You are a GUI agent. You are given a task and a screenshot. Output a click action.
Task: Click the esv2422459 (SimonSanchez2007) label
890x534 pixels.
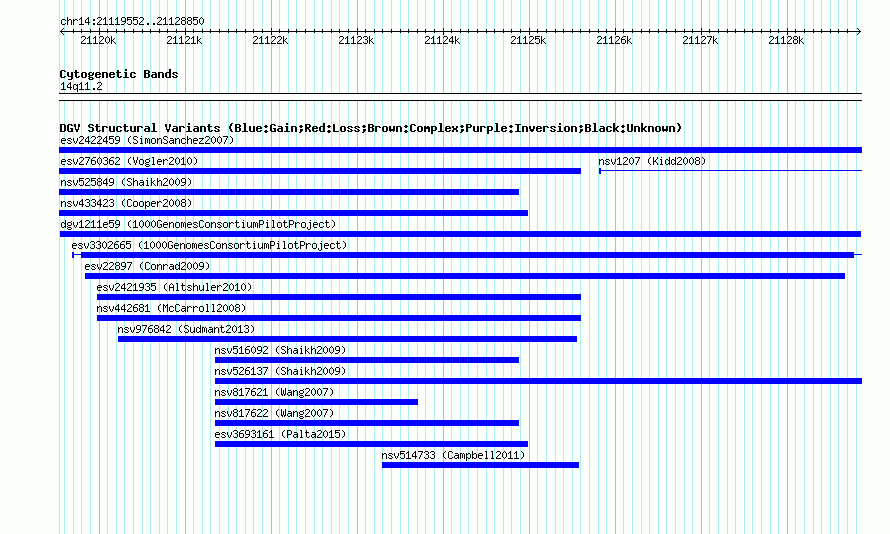(147, 140)
